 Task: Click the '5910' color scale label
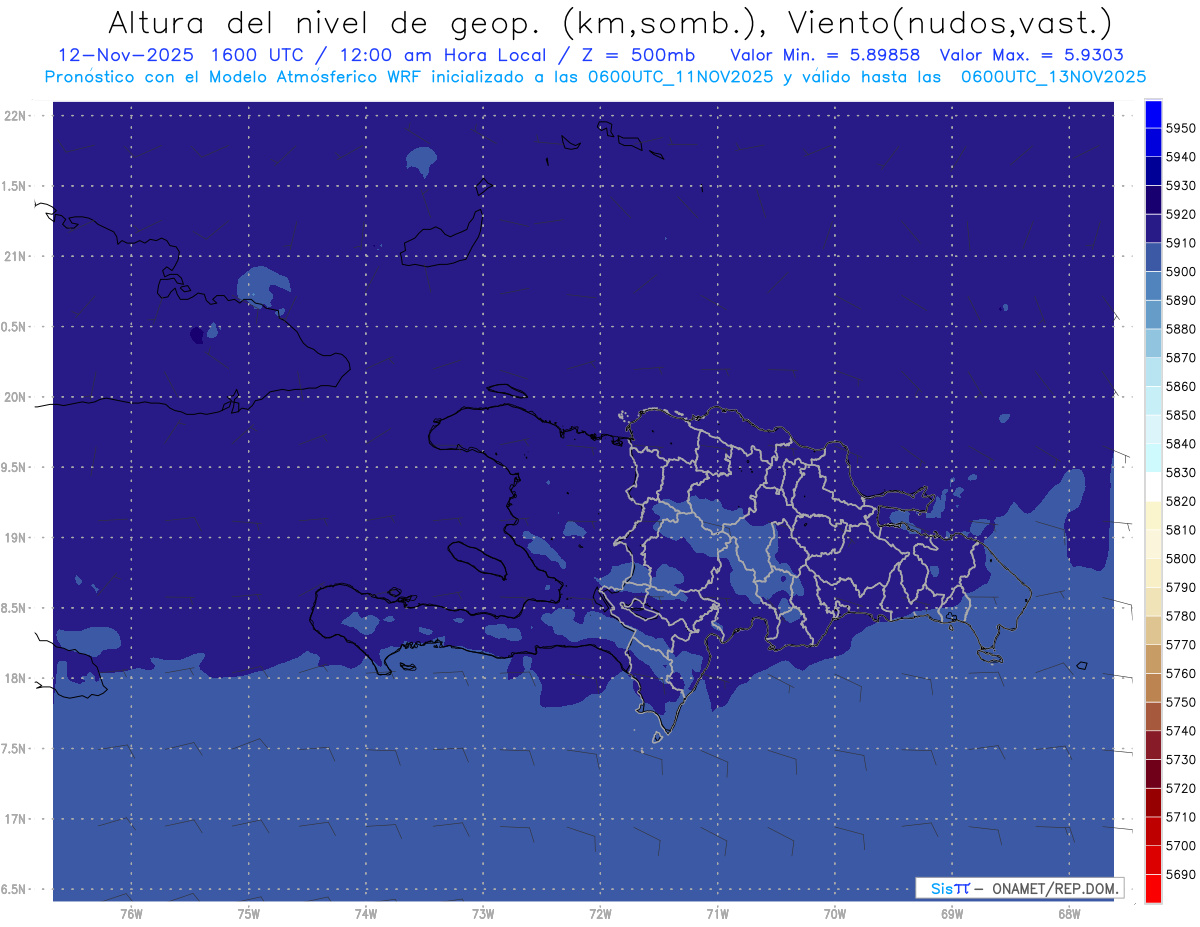pyautogui.click(x=1181, y=243)
